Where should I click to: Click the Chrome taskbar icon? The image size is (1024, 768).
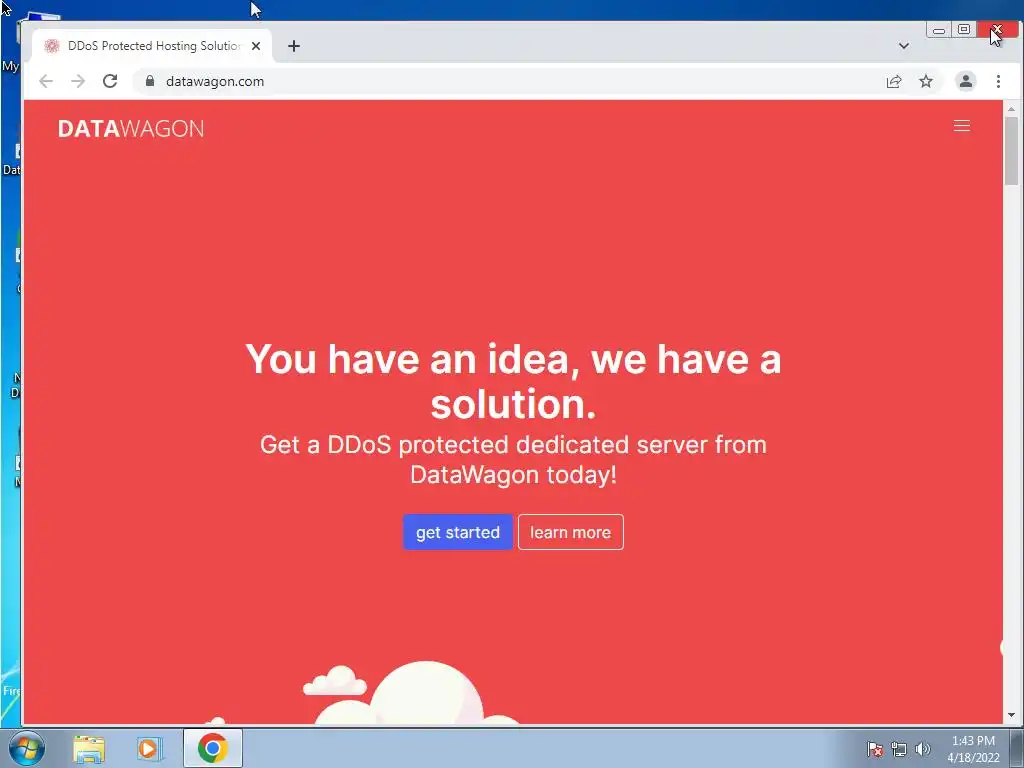click(212, 748)
